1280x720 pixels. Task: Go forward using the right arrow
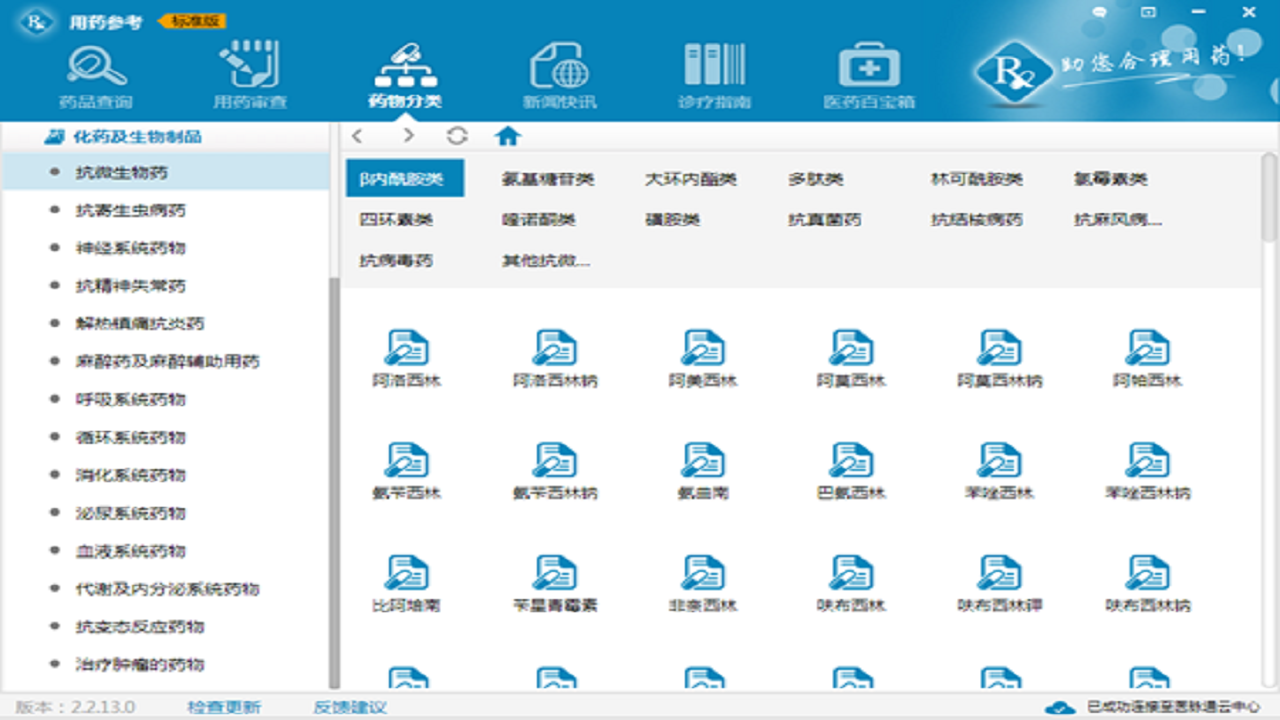pos(408,136)
